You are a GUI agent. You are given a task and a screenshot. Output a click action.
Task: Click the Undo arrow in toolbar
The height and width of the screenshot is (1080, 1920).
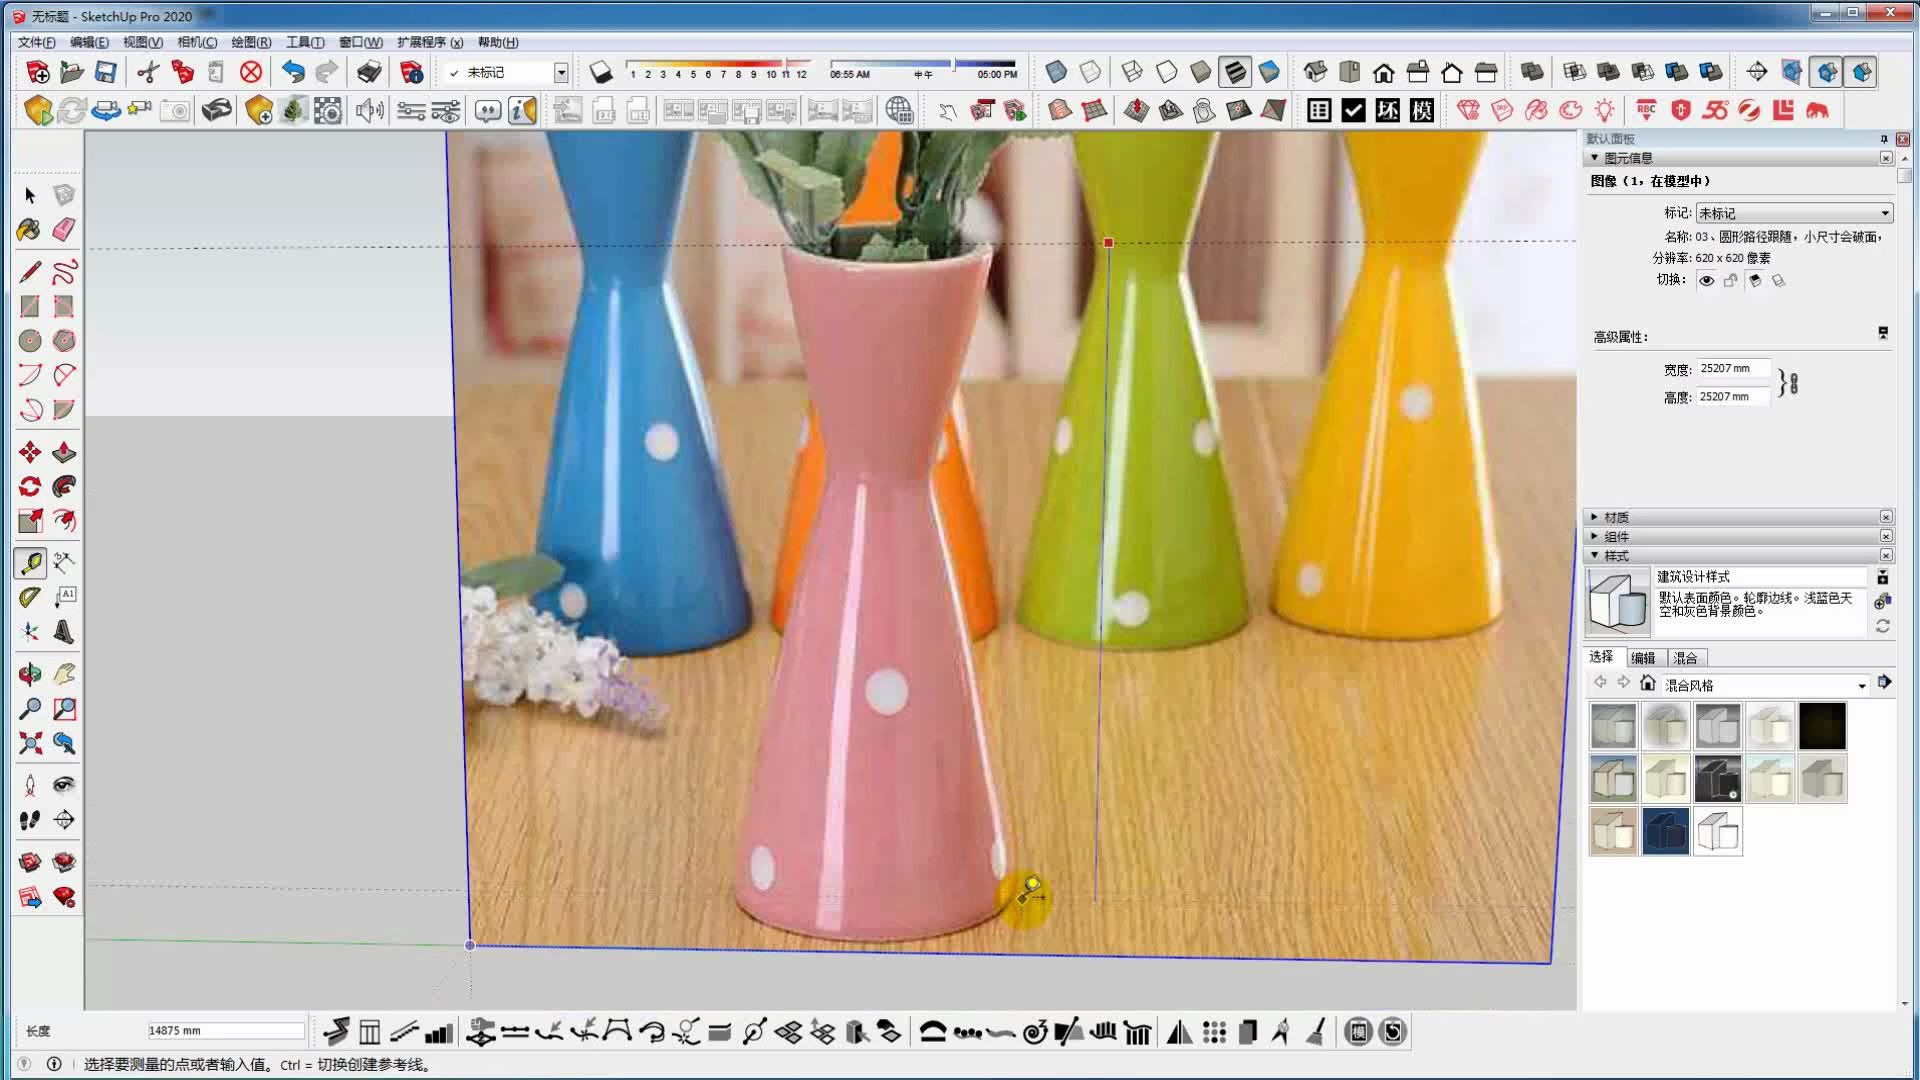click(292, 72)
